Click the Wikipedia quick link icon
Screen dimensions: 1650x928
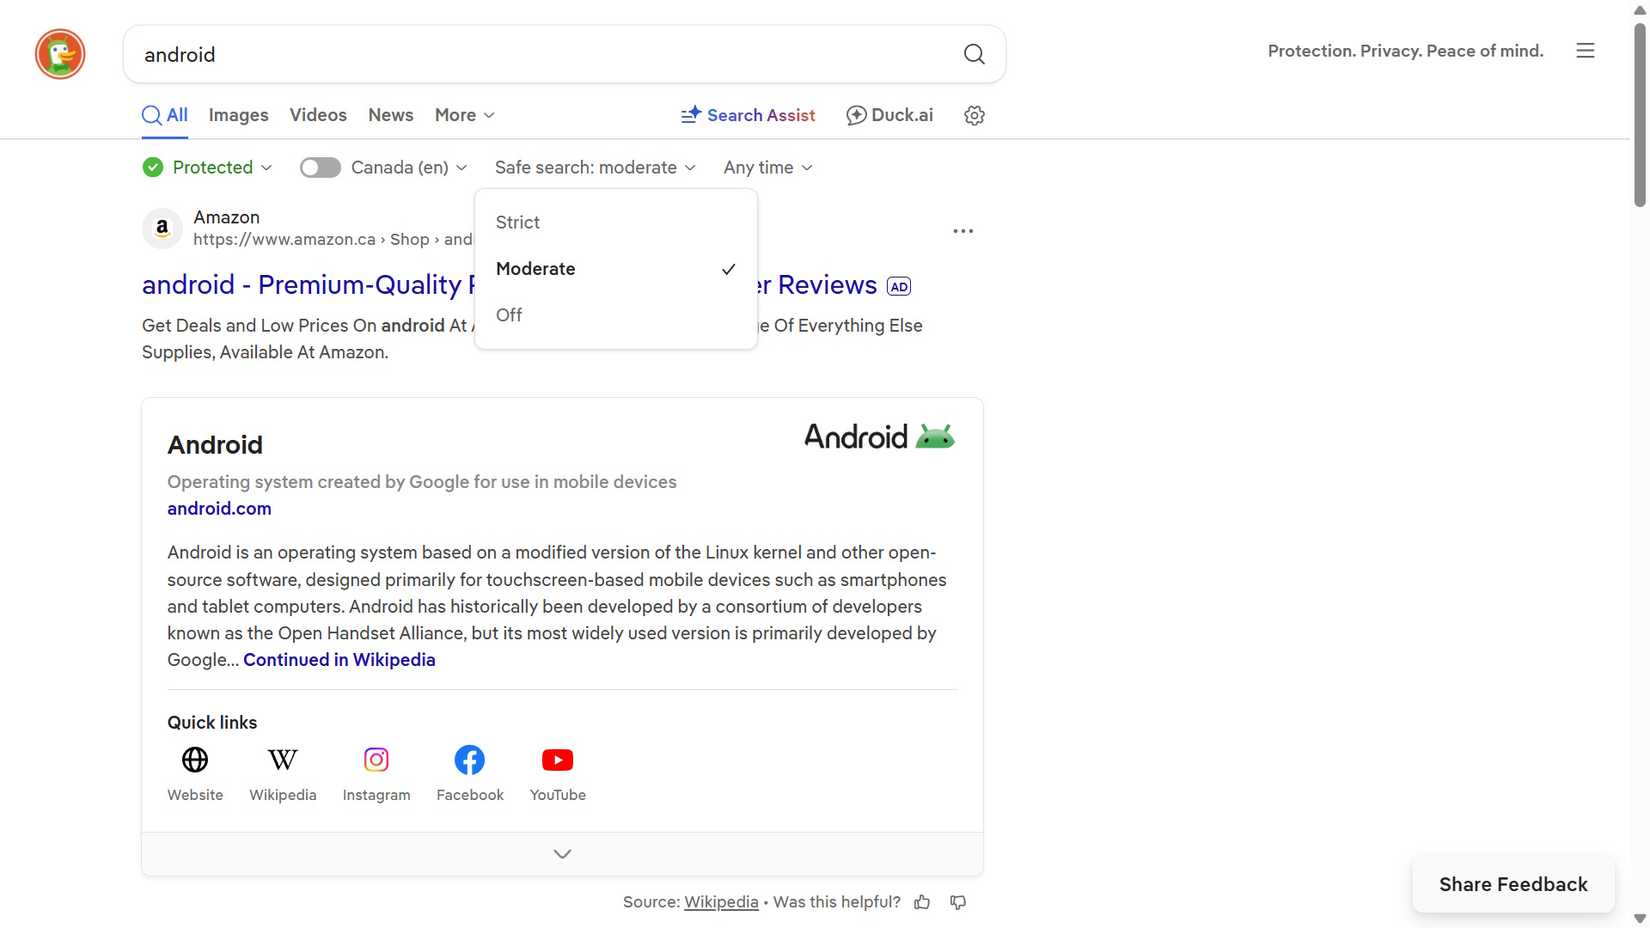pyautogui.click(x=283, y=760)
